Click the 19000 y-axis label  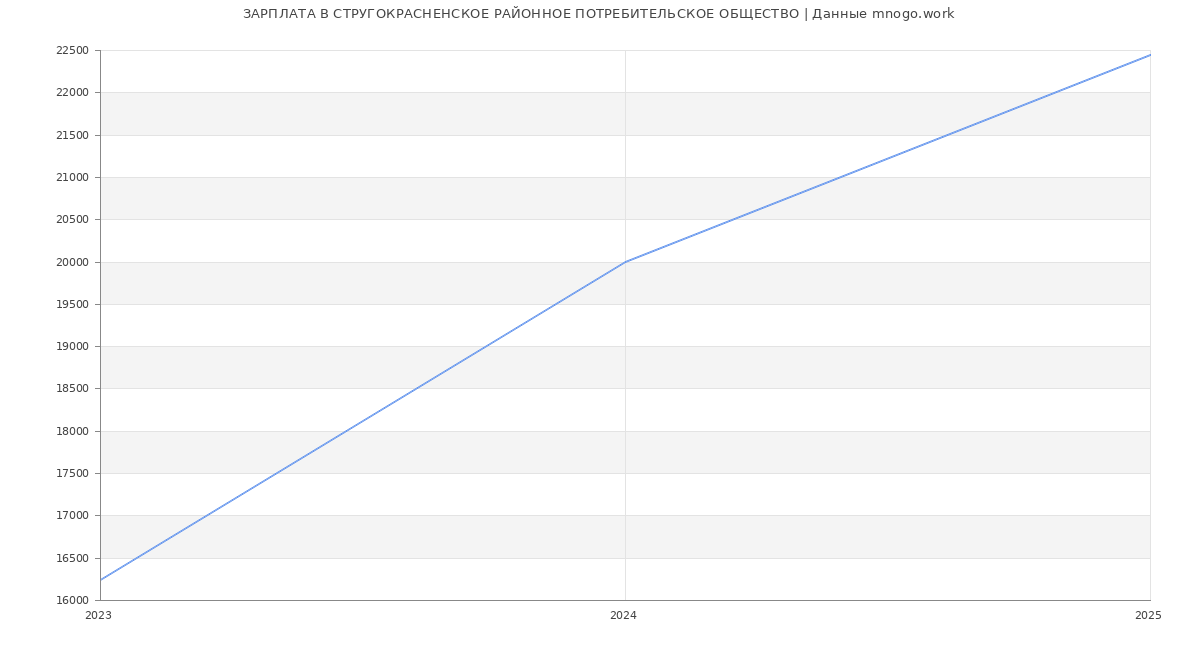click(x=72, y=347)
